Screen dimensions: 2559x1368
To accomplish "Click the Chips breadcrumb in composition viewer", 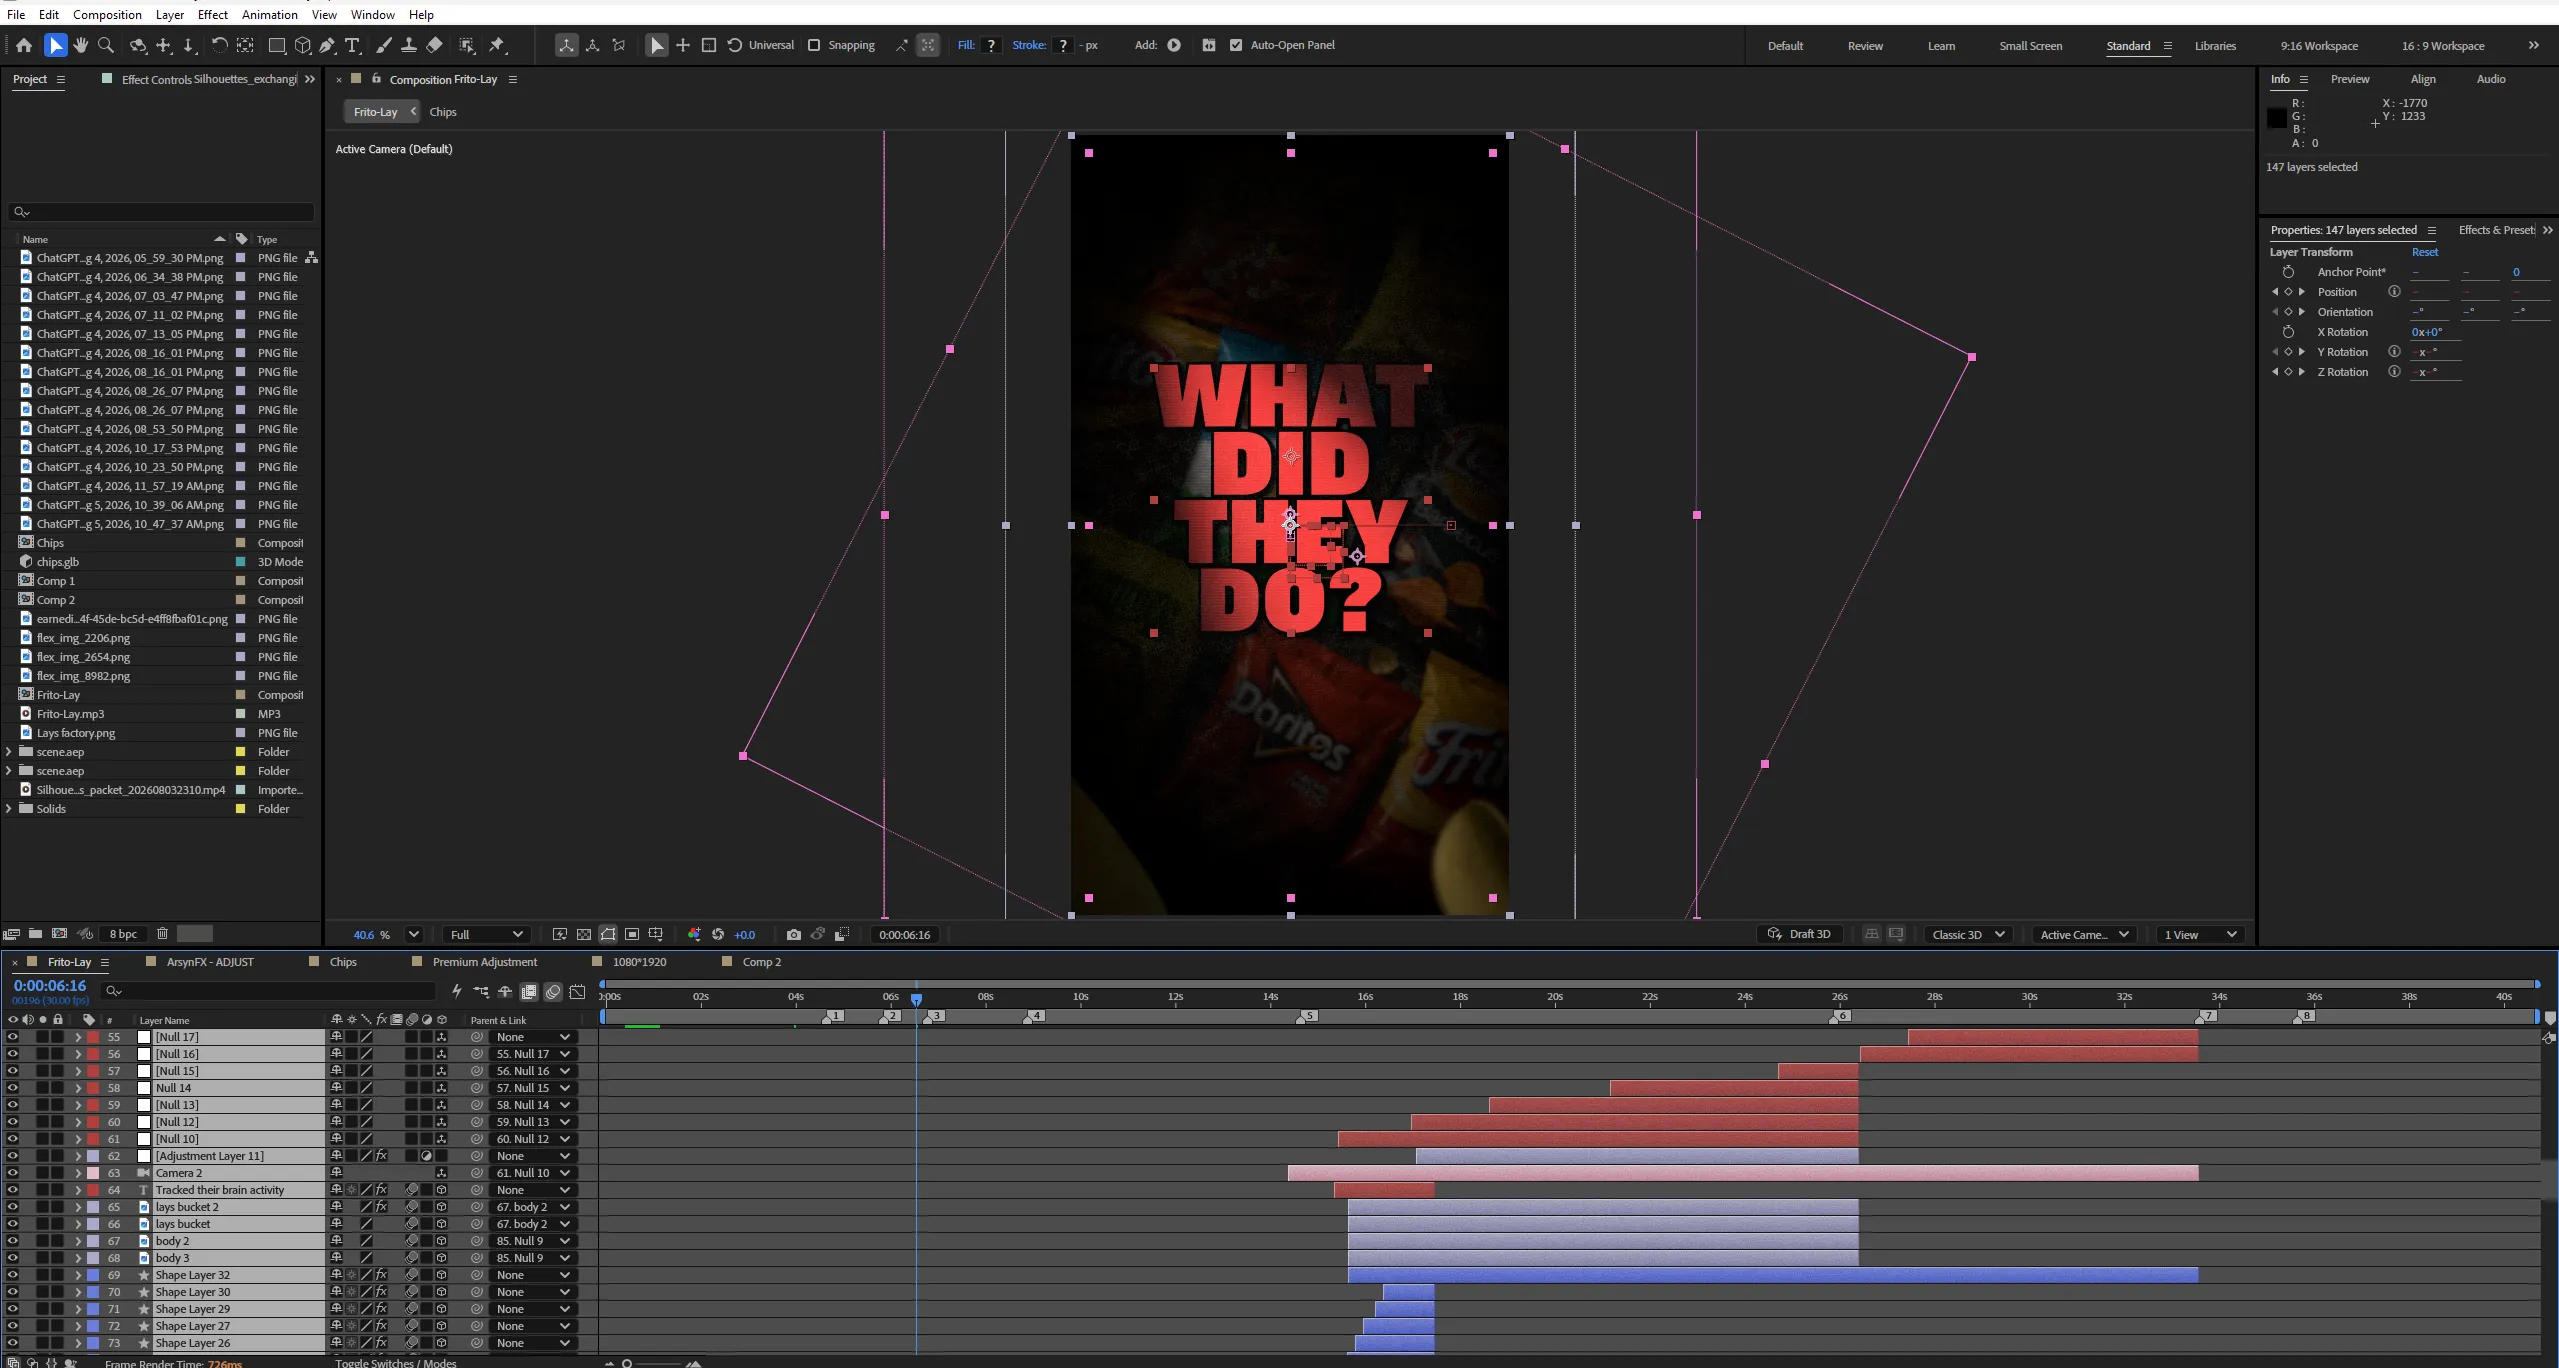I will (443, 112).
